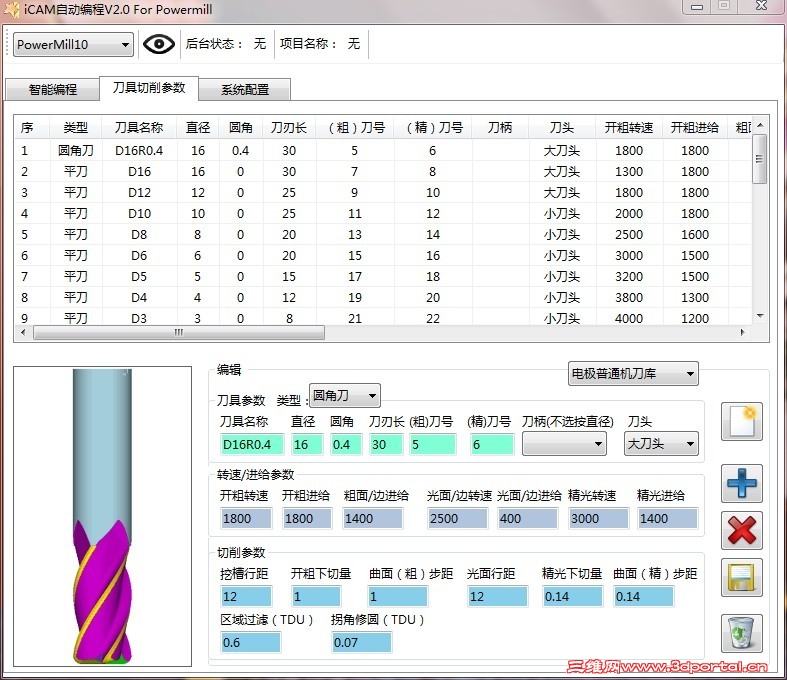Click the 类型 column header
Viewport: 787px width, 680px height.
click(x=75, y=127)
